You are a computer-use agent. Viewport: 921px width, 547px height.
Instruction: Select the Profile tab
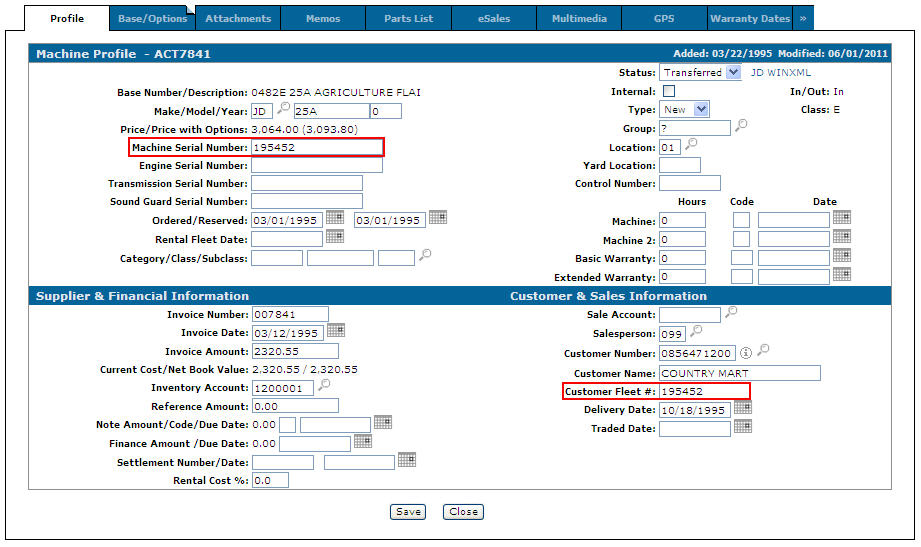(x=67, y=18)
